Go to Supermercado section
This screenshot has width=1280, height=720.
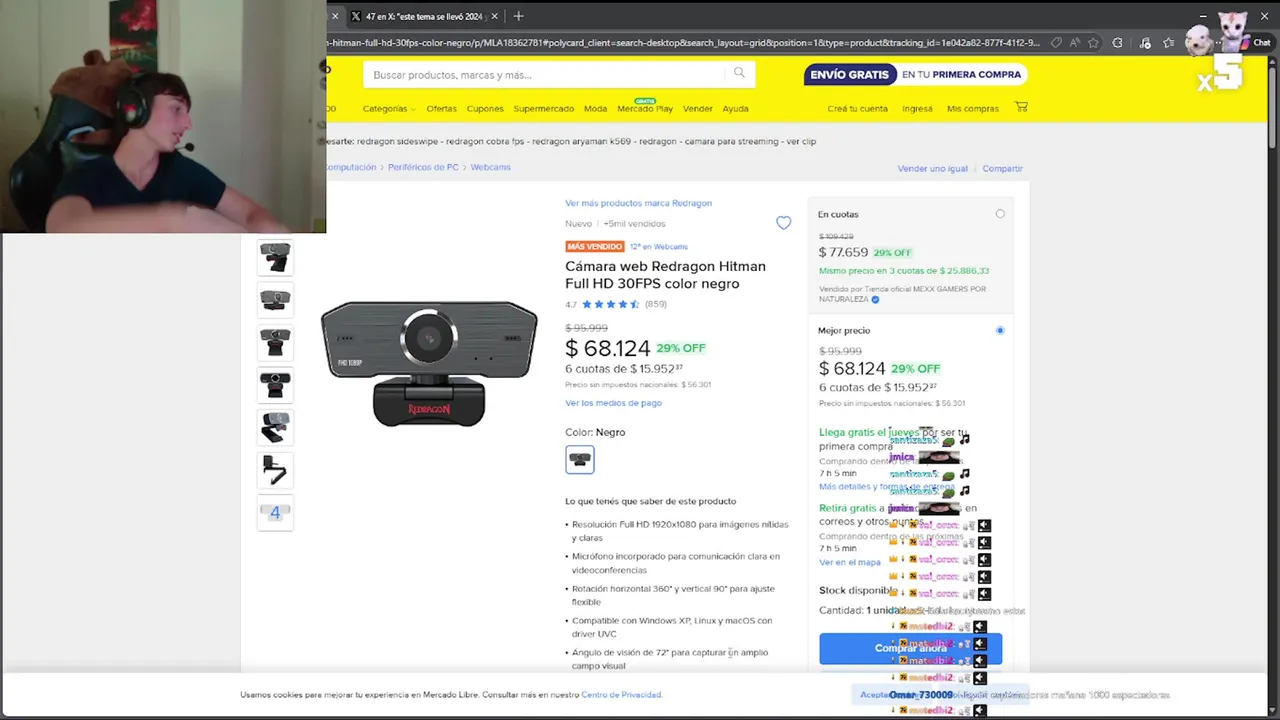pyautogui.click(x=544, y=108)
